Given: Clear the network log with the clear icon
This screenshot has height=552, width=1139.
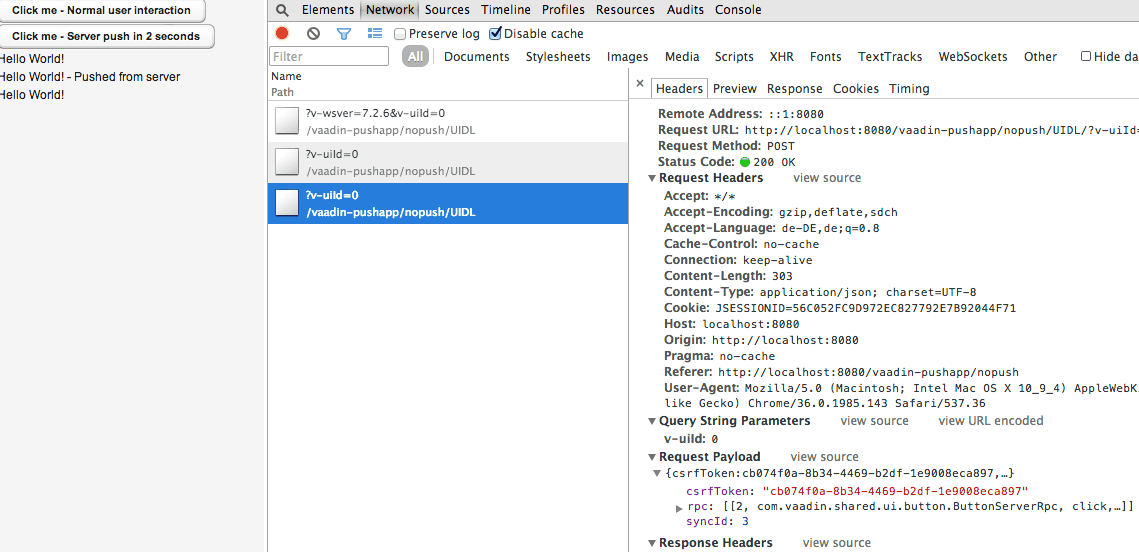Looking at the screenshot, I should (313, 33).
